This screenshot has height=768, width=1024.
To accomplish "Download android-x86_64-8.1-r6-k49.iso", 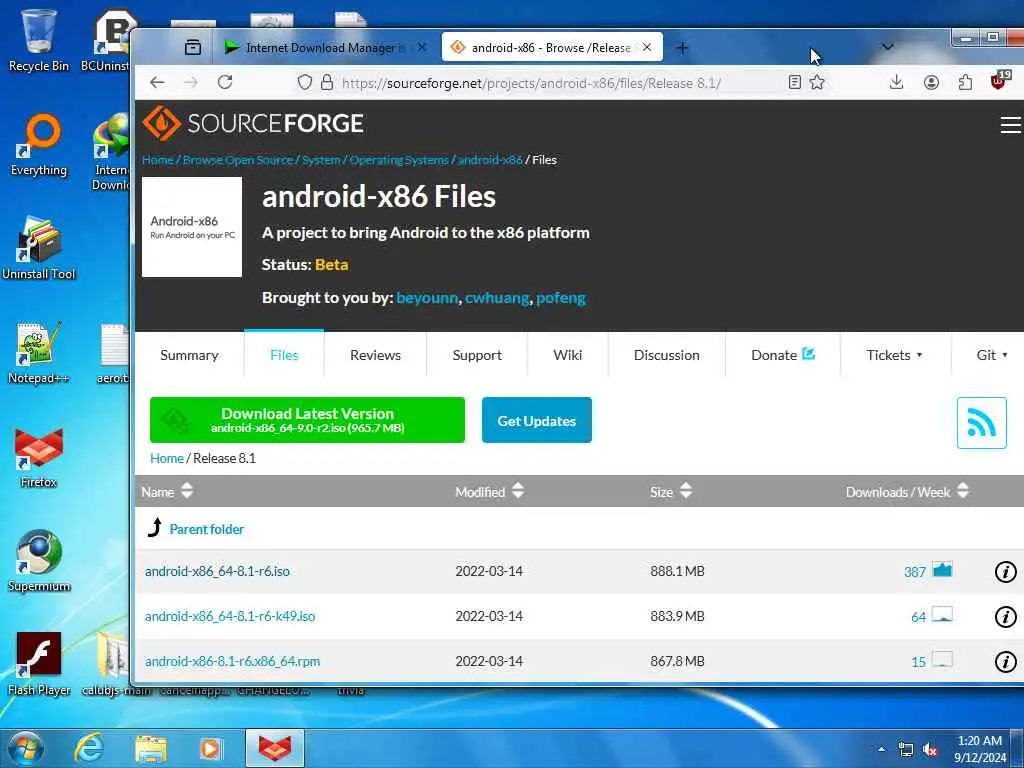I will click(x=230, y=616).
